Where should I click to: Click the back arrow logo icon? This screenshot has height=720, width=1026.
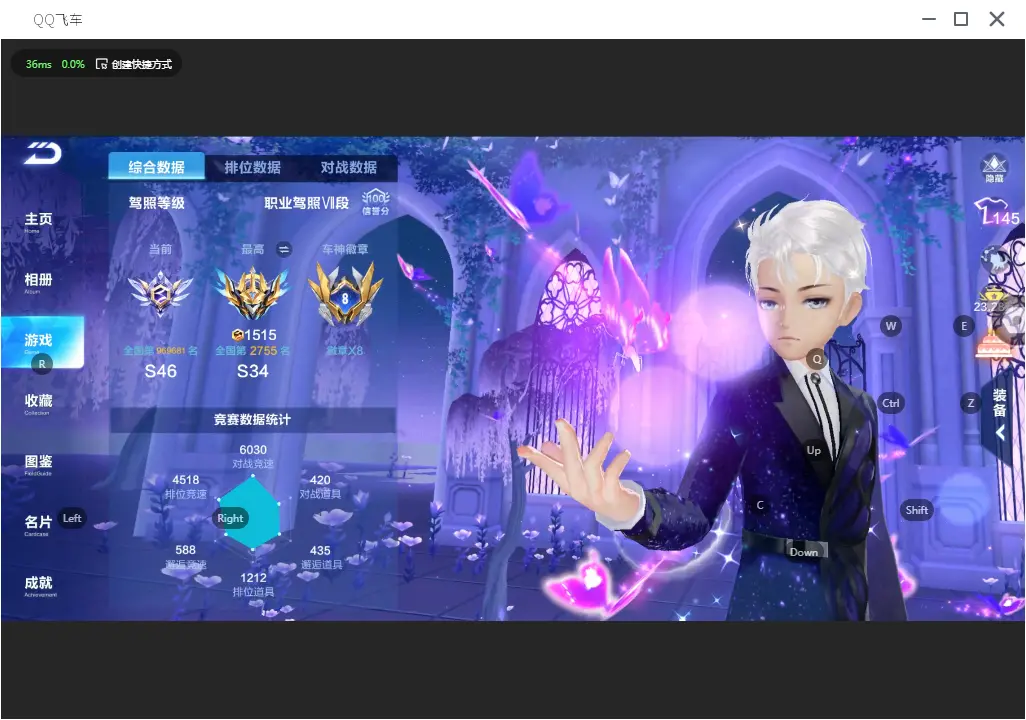click(x=43, y=153)
